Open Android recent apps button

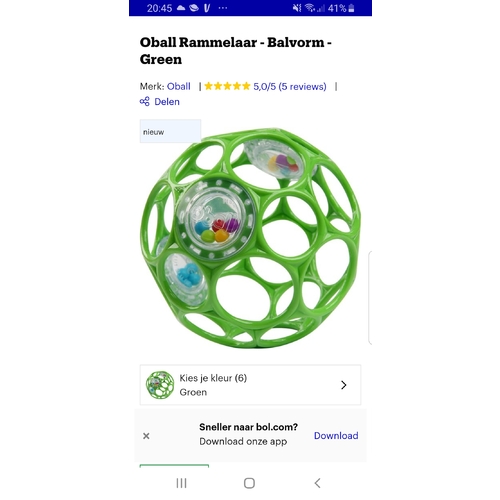pos(181,483)
